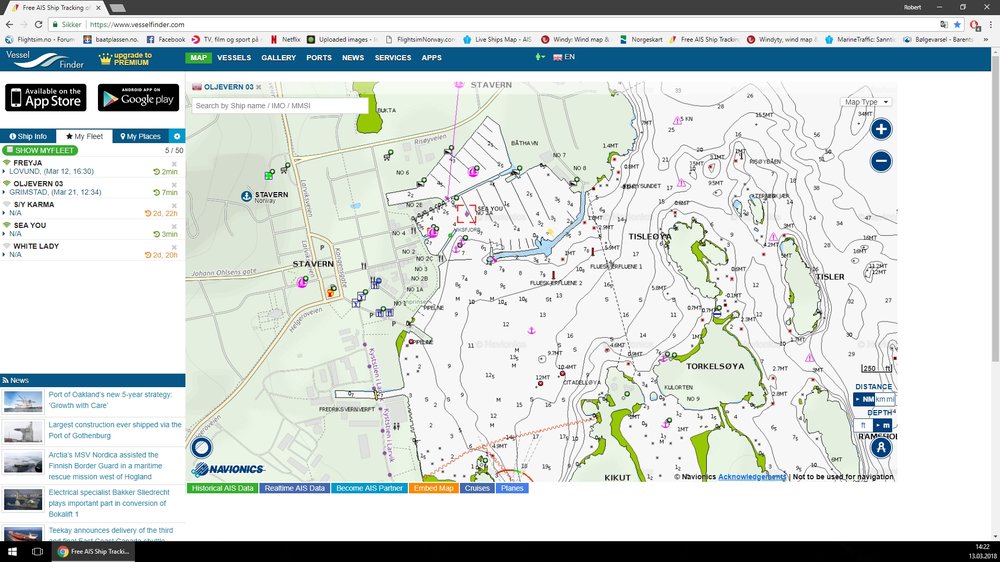Open Windows Start menu
This screenshot has height=562, width=1000.
point(12,551)
